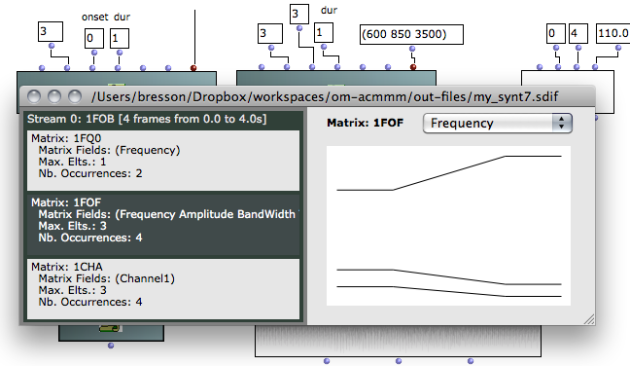Click the 110.0 value box
The height and width of the screenshot is (366, 630).
point(613,33)
